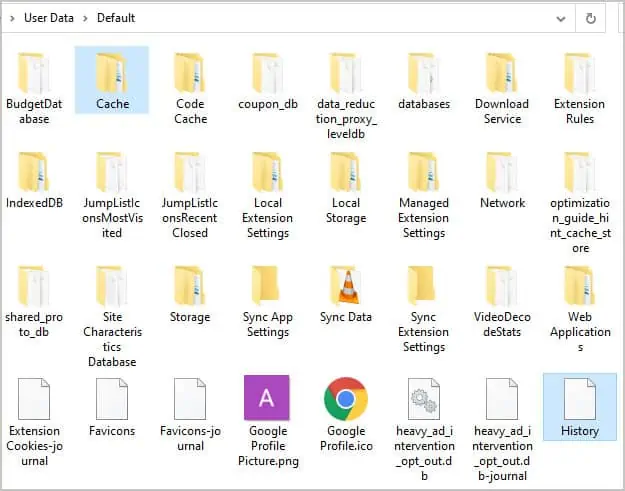Image resolution: width=625 pixels, height=491 pixels.
Task: Click the "Download Service" folder name label
Action: [x=502, y=112]
